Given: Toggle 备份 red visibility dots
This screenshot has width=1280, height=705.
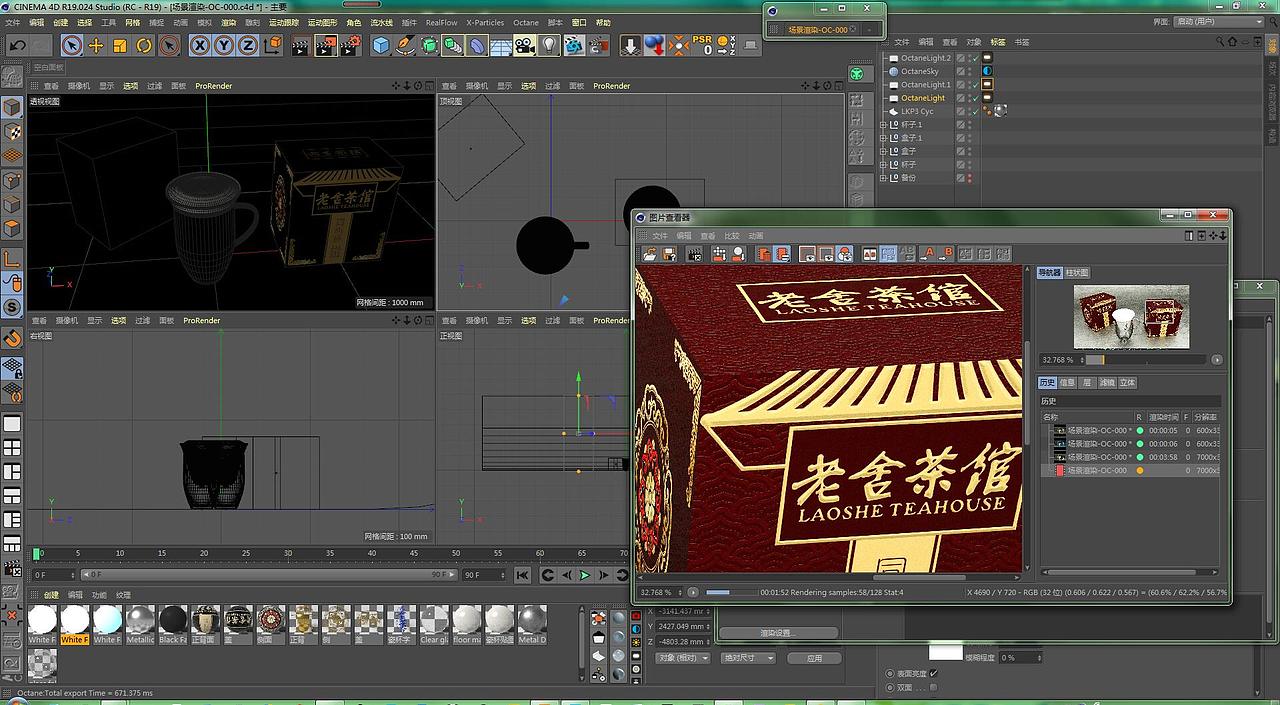Looking at the screenshot, I should (x=969, y=177).
